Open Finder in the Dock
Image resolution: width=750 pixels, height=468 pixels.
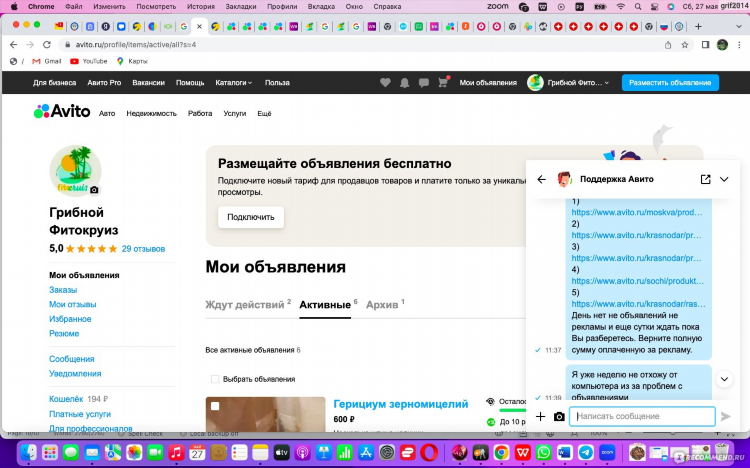[x=29, y=452]
